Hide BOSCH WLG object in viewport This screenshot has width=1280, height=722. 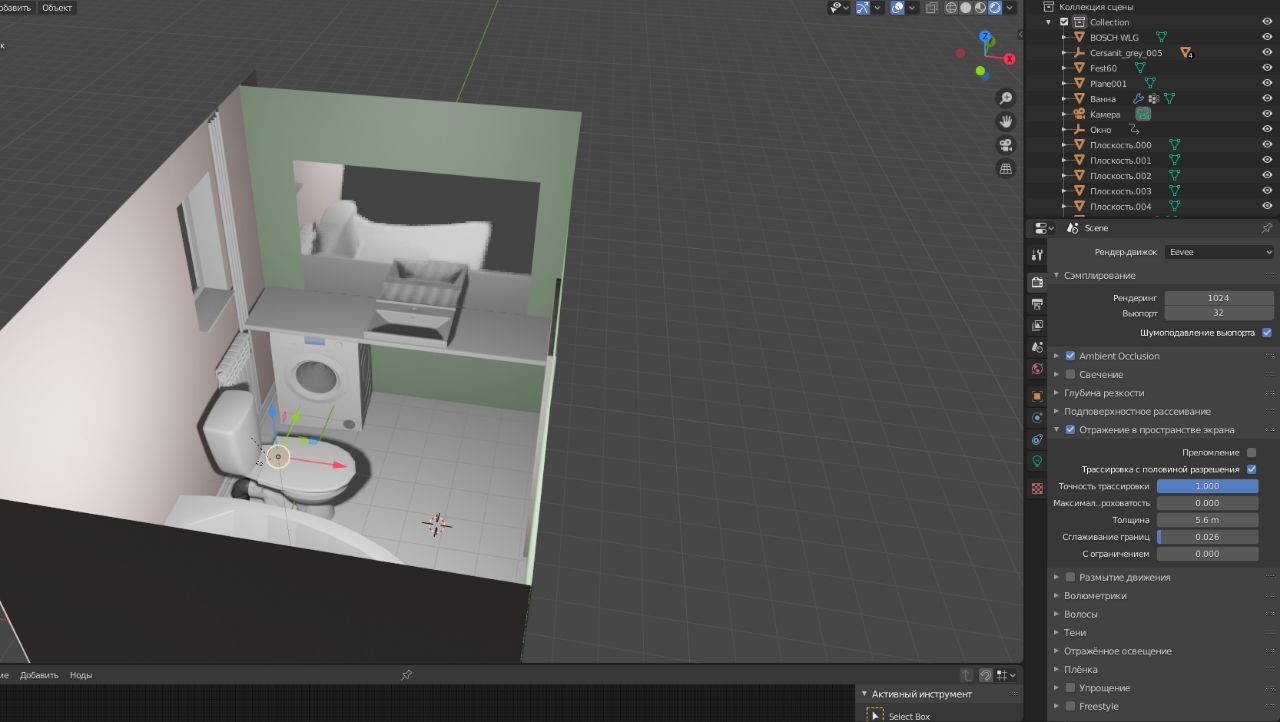point(1267,37)
